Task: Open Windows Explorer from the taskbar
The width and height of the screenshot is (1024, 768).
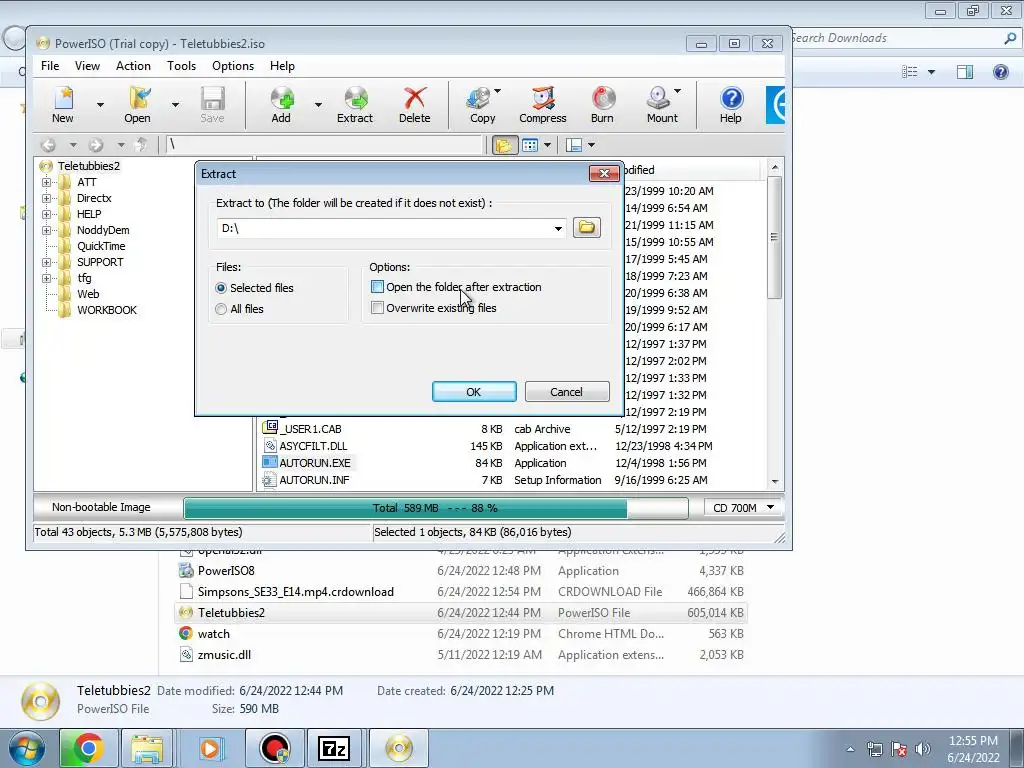Action: click(147, 748)
